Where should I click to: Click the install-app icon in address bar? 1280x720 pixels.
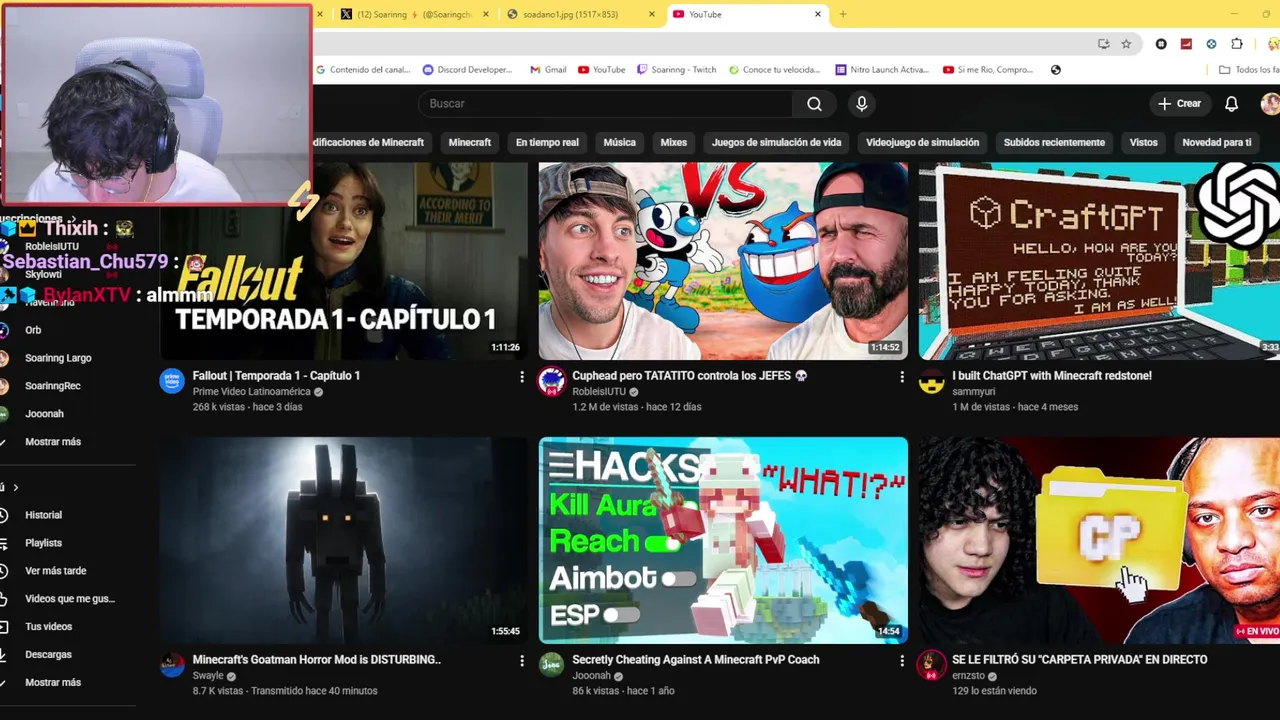click(1103, 44)
